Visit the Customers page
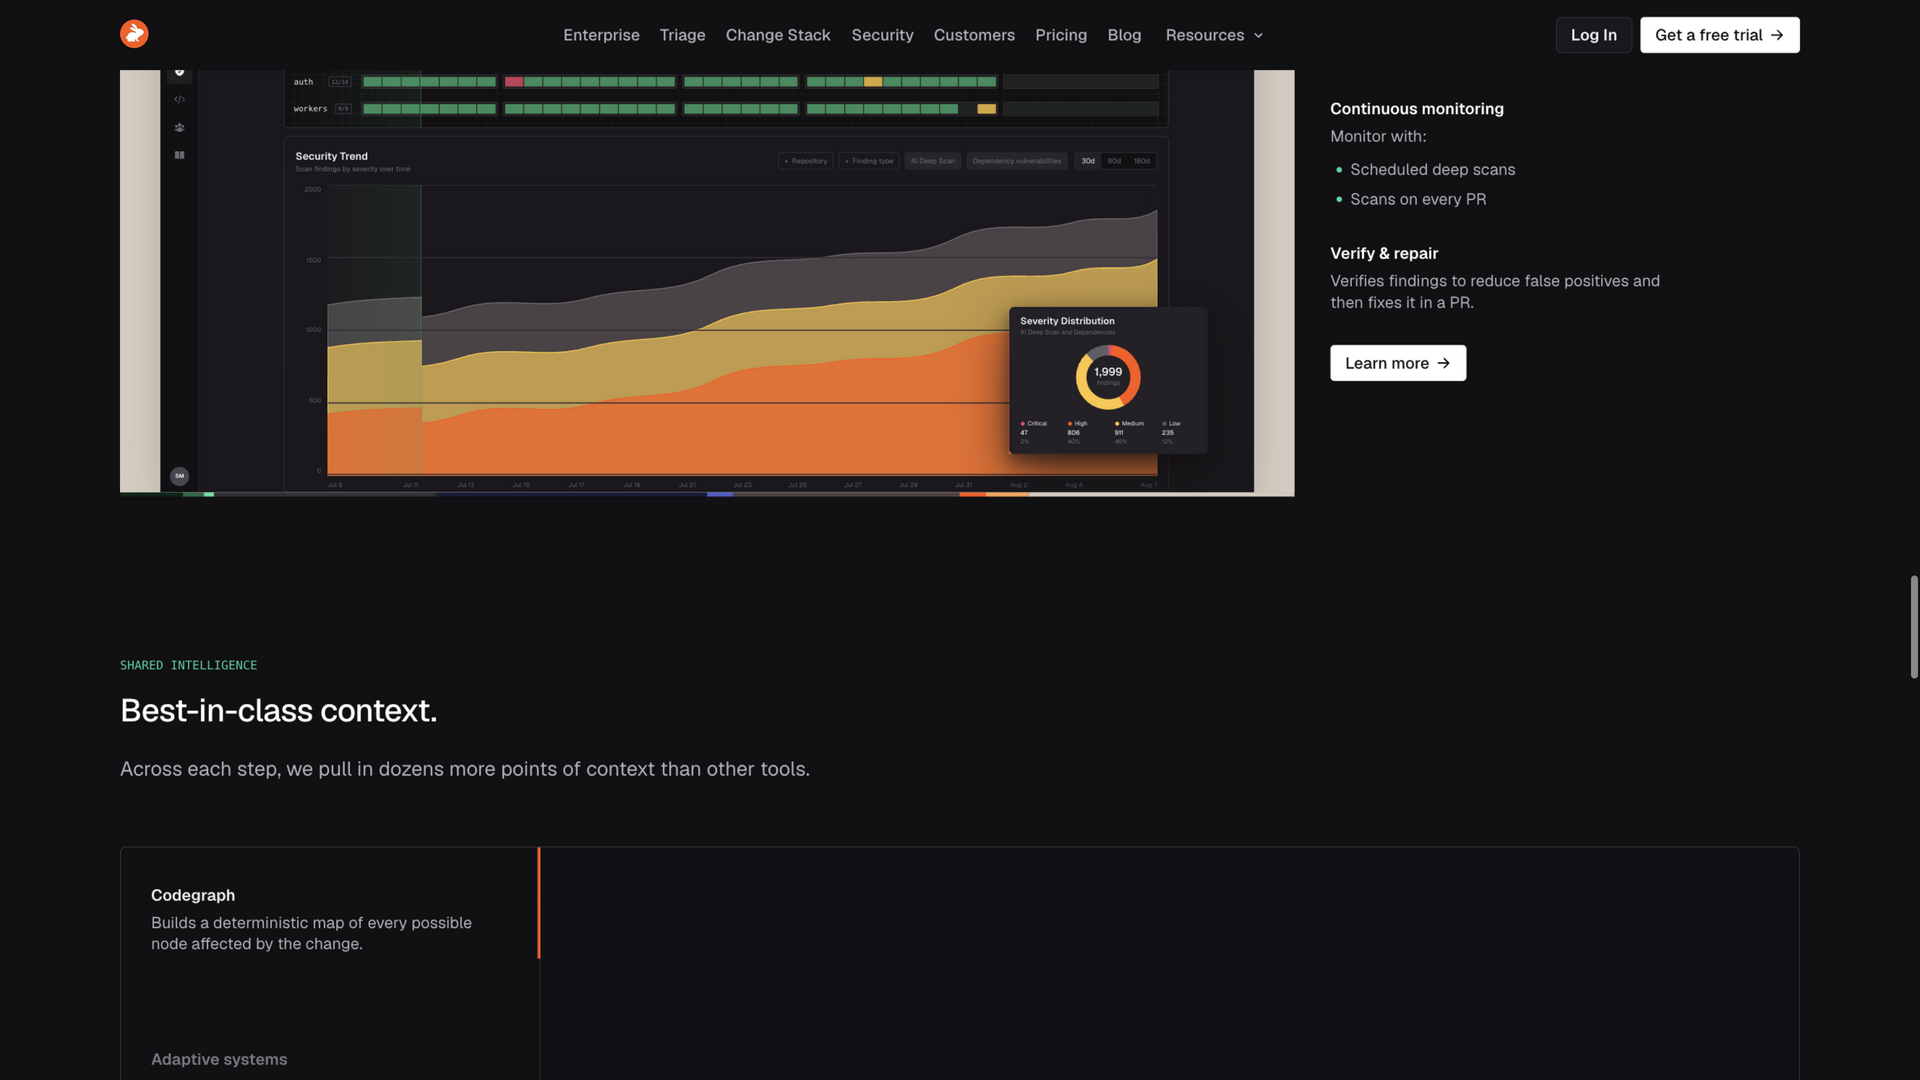1920x1080 pixels. click(x=974, y=35)
